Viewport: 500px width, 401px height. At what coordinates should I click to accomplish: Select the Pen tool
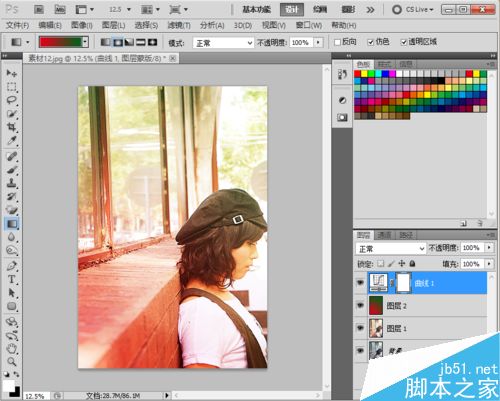point(12,266)
